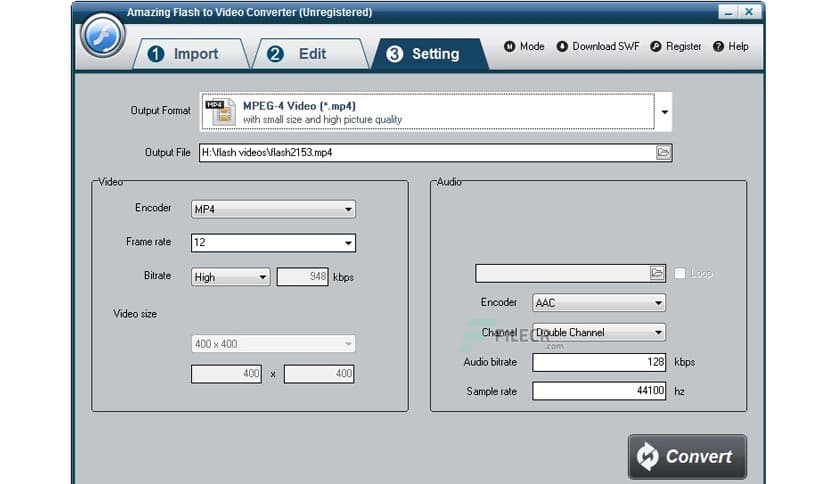Image resolution: width=836 pixels, height=484 pixels.
Task: Open the Register menu item
Action: (676, 47)
